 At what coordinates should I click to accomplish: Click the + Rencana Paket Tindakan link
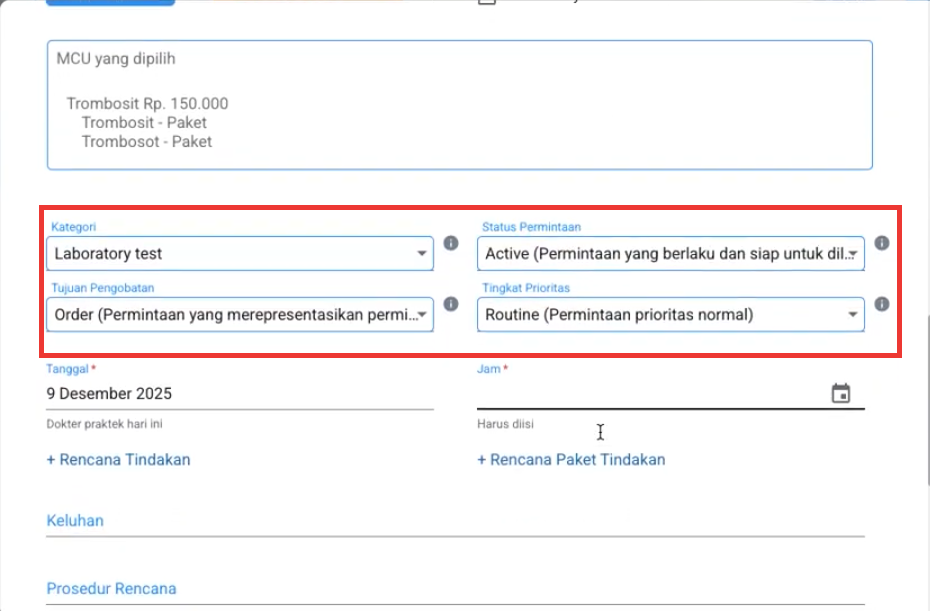[571, 460]
